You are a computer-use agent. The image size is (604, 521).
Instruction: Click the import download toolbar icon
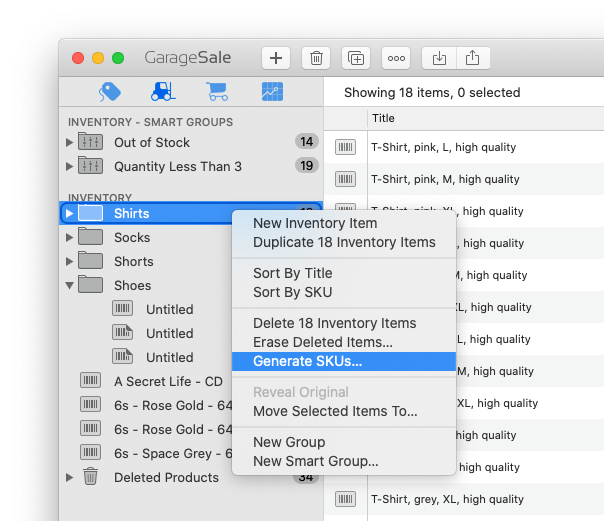pos(438,58)
